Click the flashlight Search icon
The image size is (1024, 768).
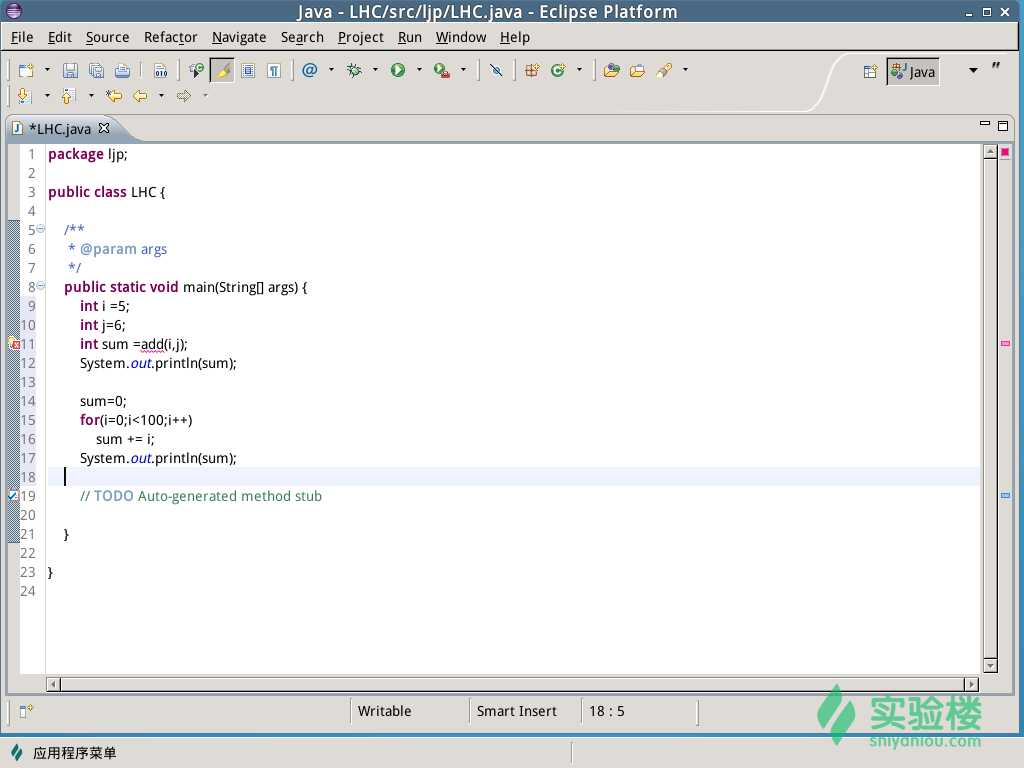(x=664, y=71)
